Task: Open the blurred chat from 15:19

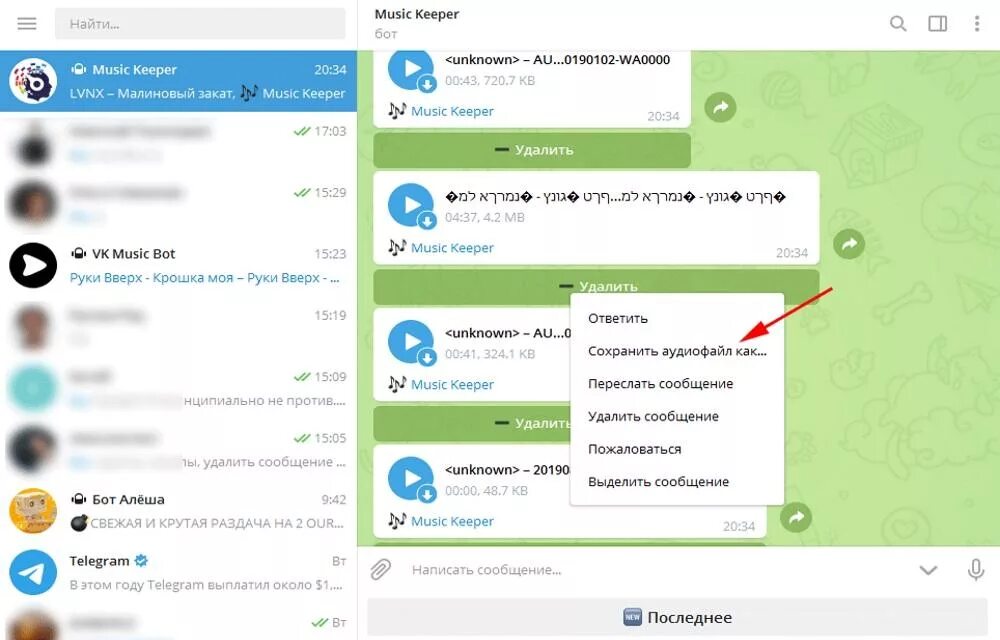Action: click(x=179, y=326)
